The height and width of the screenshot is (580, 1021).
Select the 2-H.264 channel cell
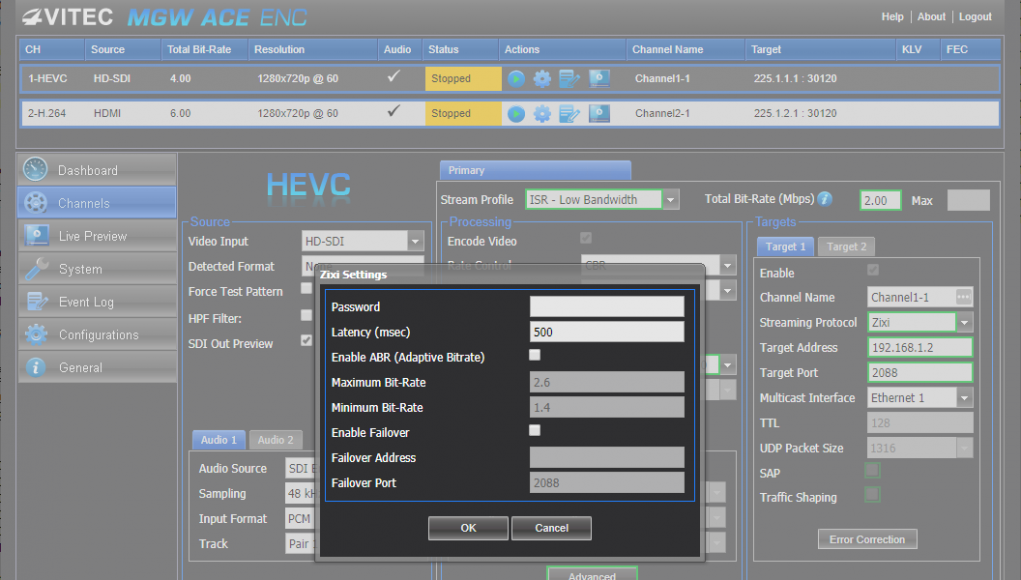(47, 113)
